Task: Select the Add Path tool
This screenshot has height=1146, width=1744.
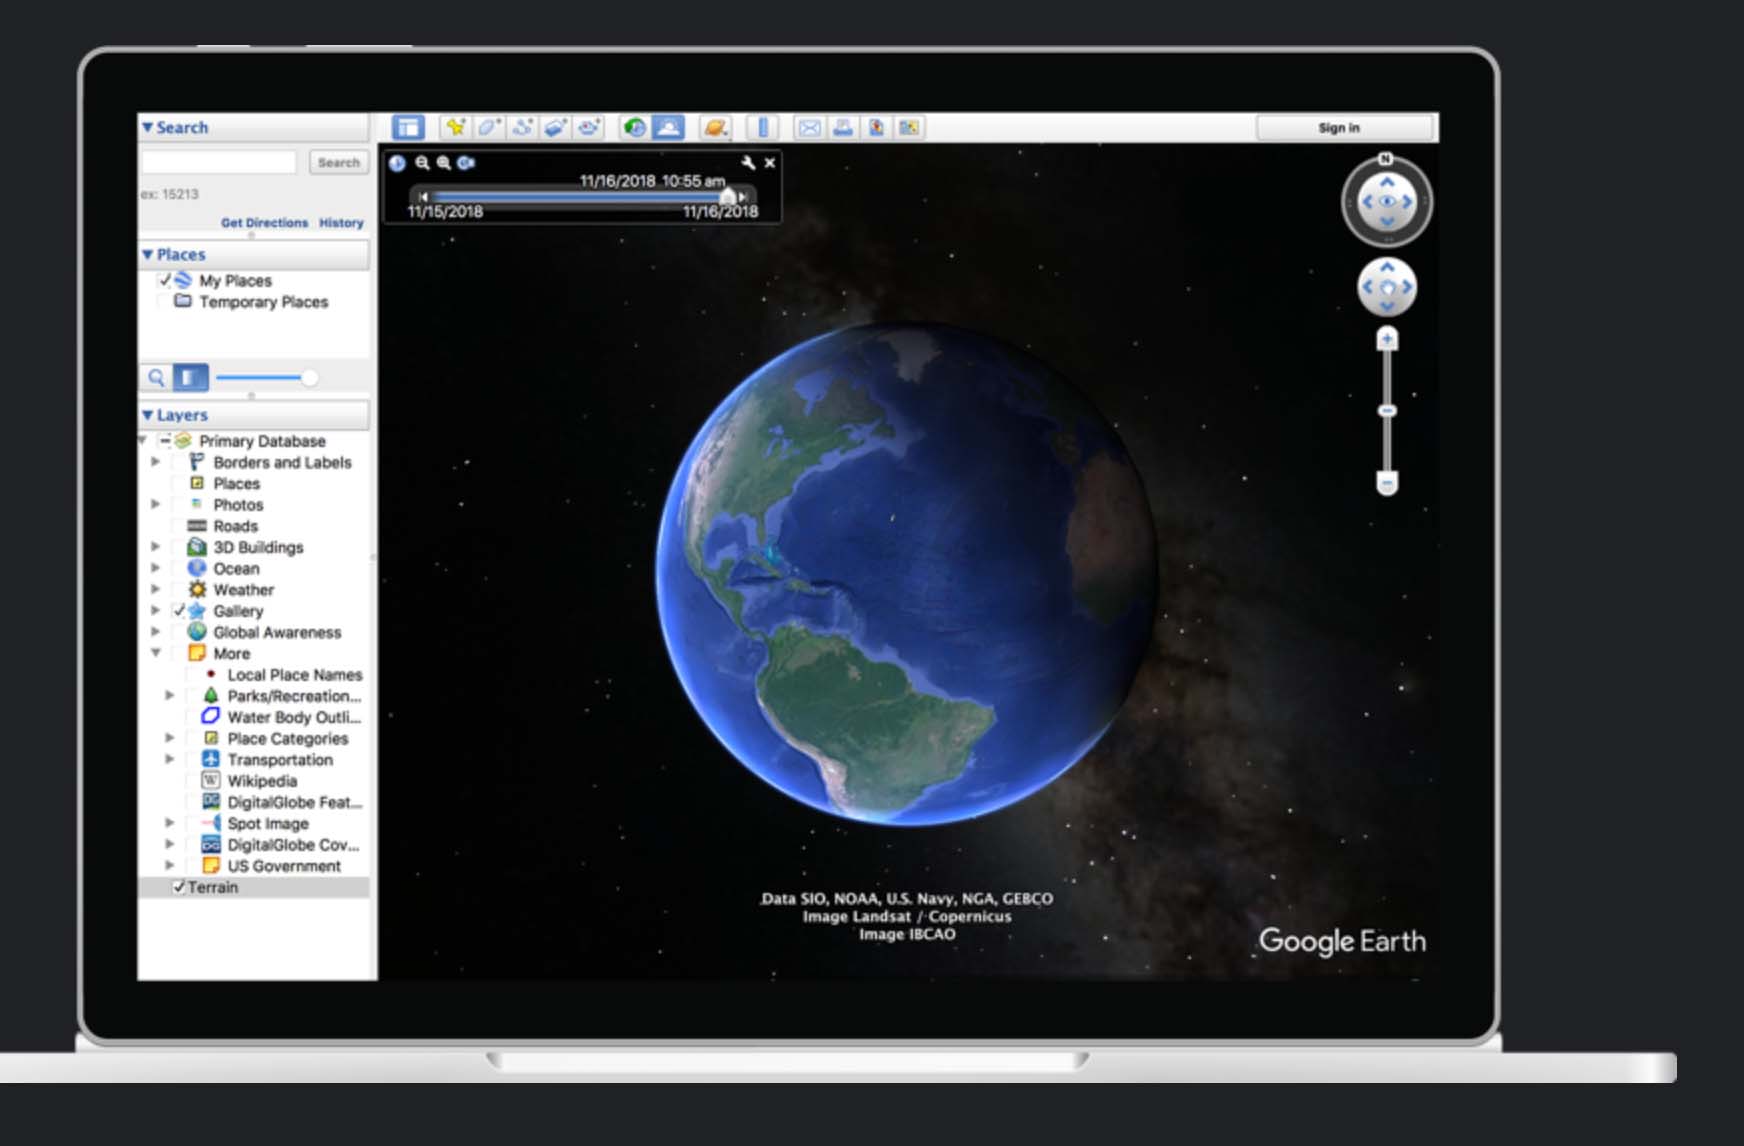Action: coord(521,127)
